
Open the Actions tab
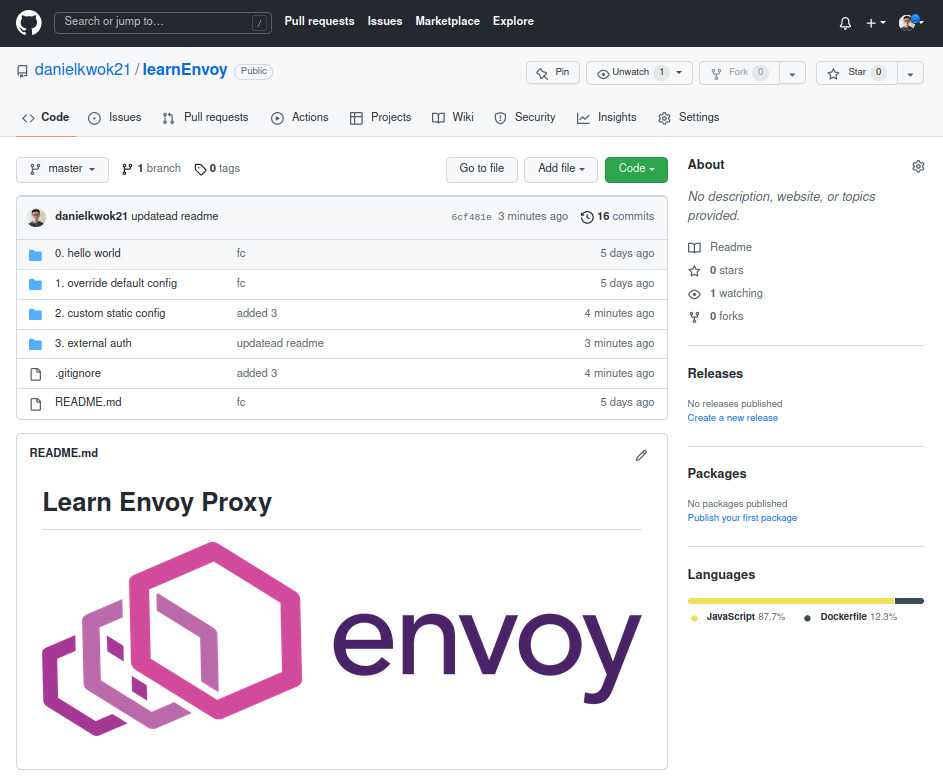coord(299,117)
